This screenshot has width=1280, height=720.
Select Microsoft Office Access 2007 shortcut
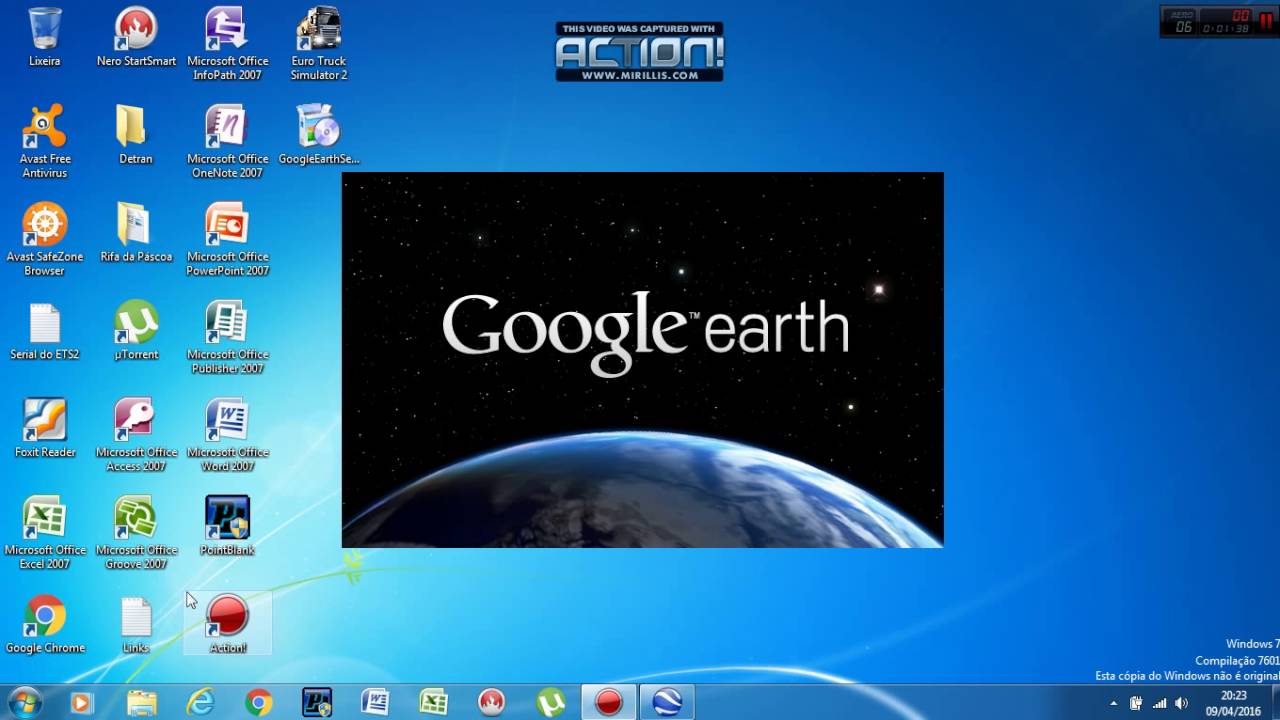coord(136,436)
